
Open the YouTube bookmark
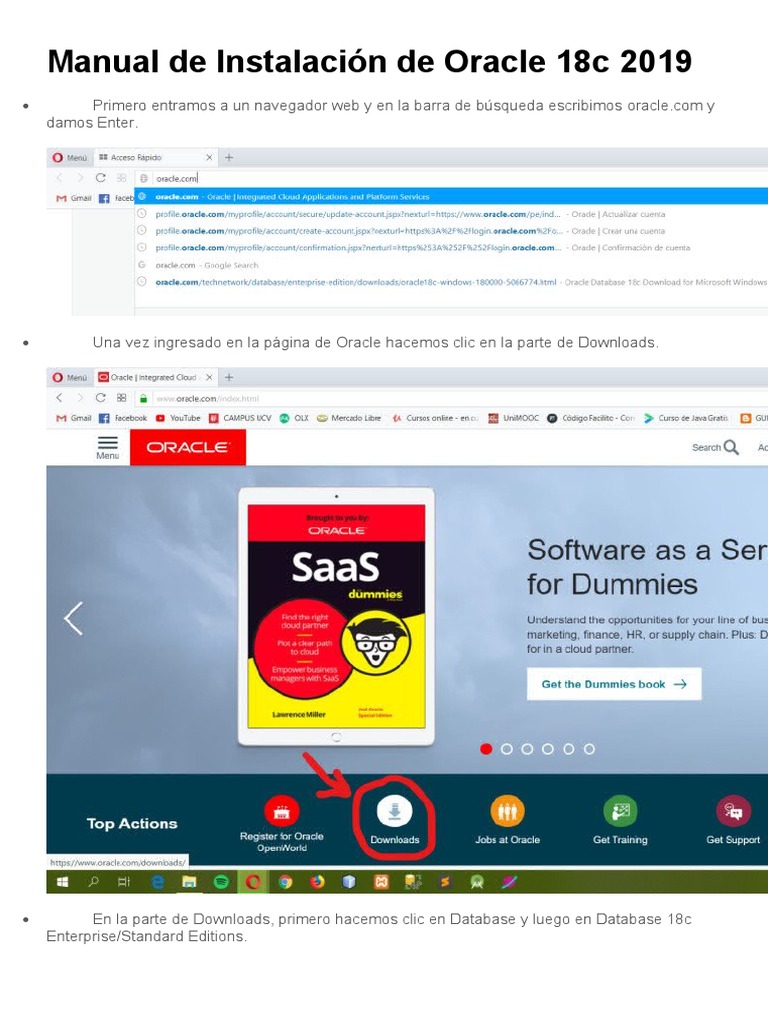coord(178,418)
